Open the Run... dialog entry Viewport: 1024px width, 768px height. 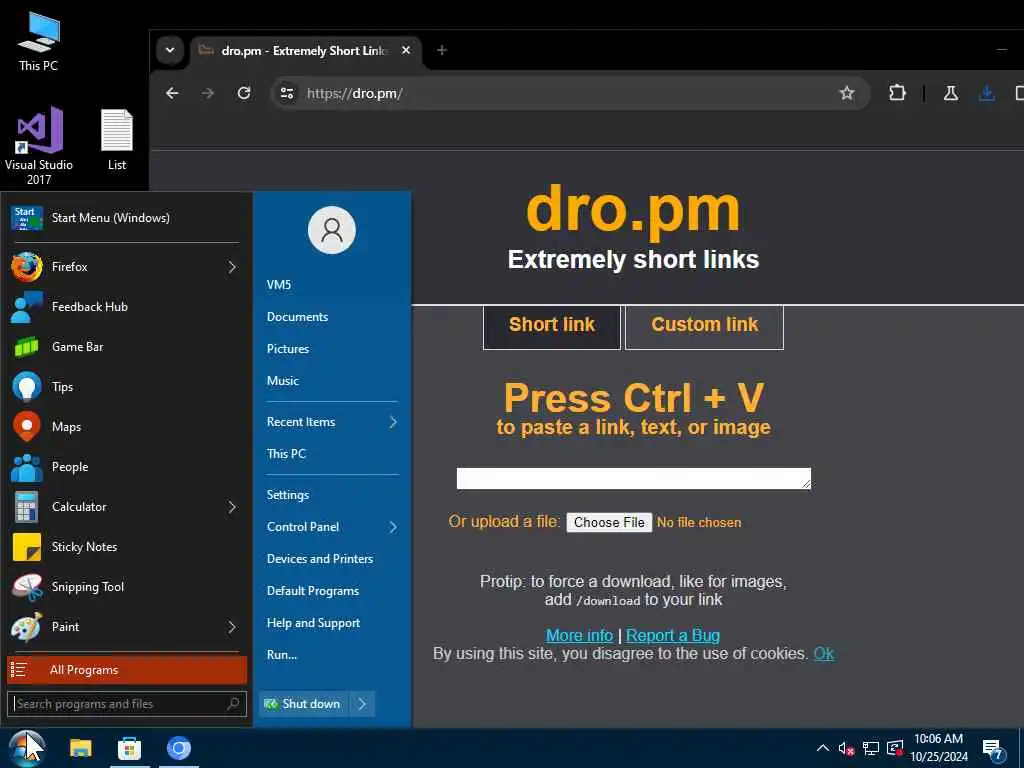(x=281, y=655)
